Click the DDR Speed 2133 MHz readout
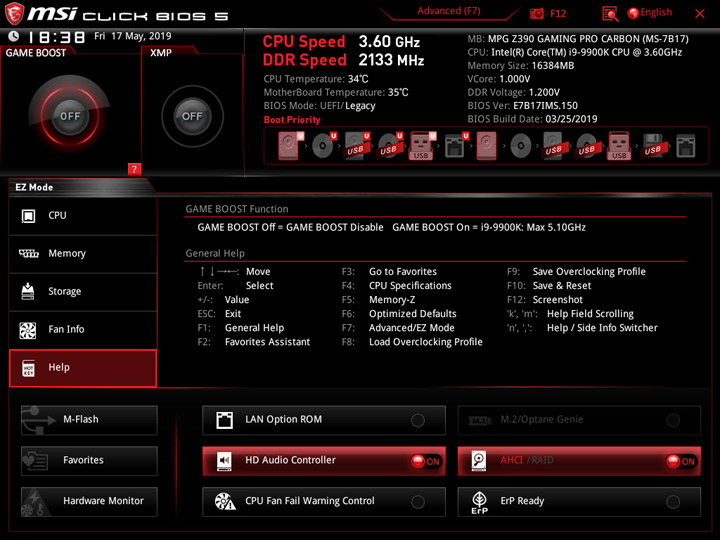Screen dimensions: 720x540 (x=343, y=60)
